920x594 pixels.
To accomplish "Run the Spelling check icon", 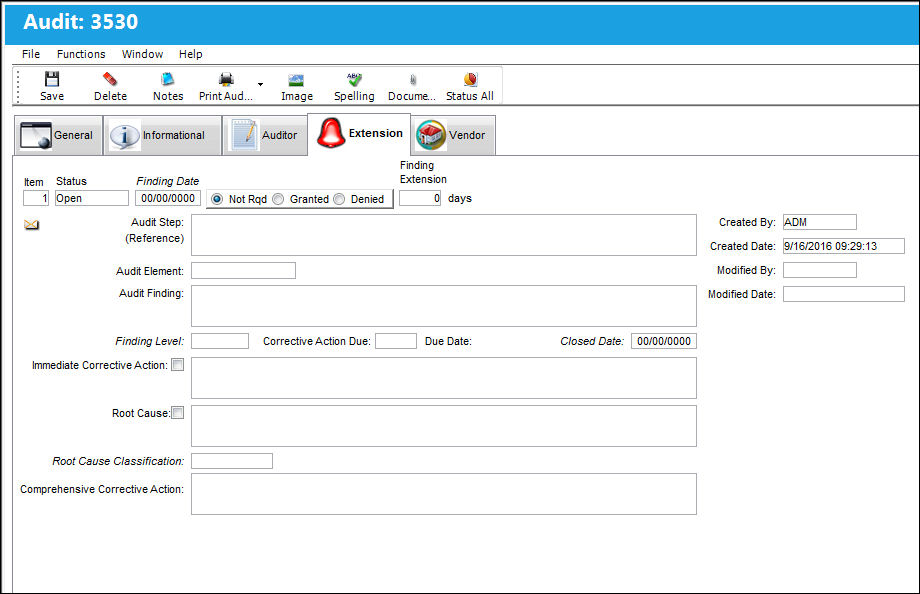I will point(354,79).
